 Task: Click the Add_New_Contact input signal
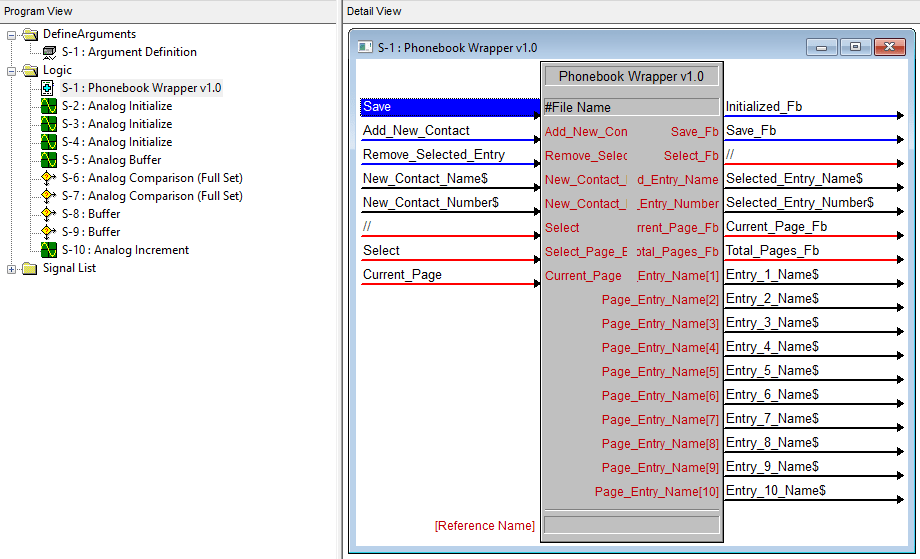coord(448,131)
